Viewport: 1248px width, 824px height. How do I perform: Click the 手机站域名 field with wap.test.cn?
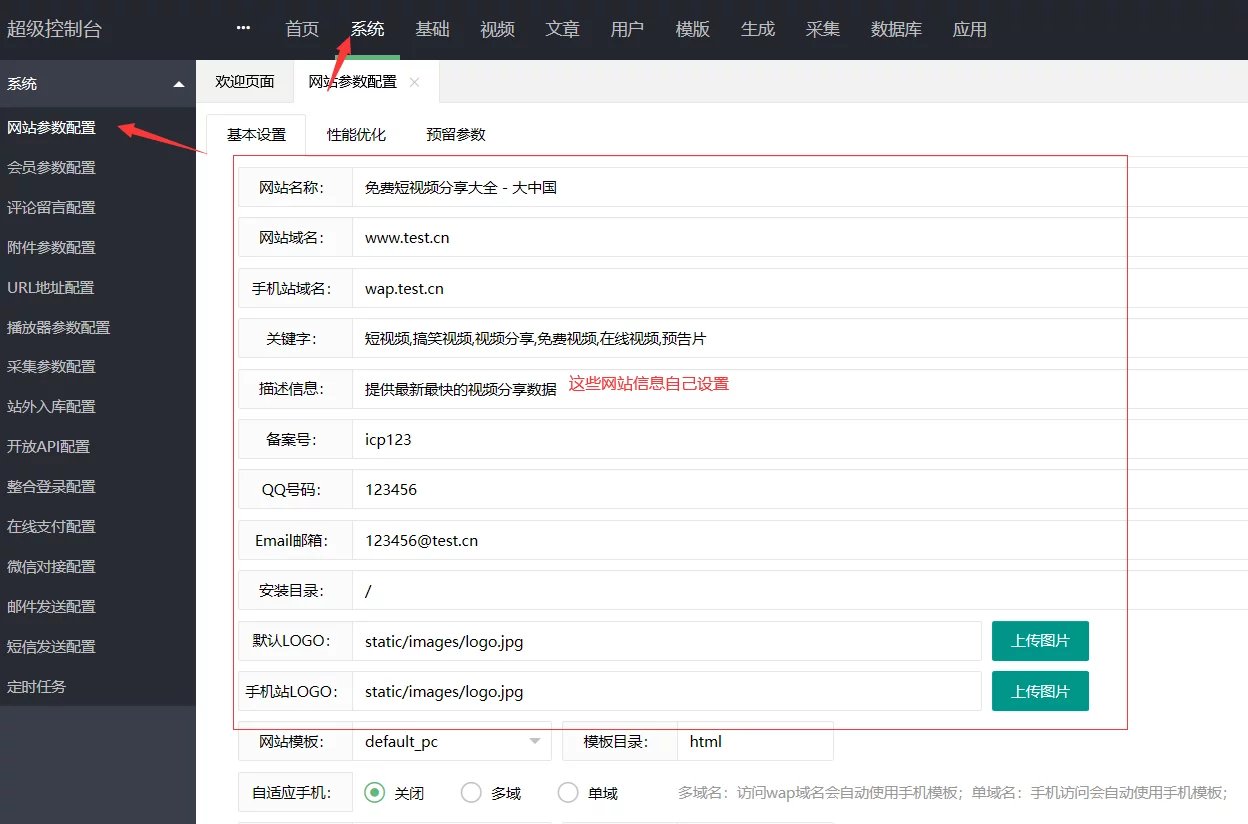pyautogui.click(x=800, y=288)
